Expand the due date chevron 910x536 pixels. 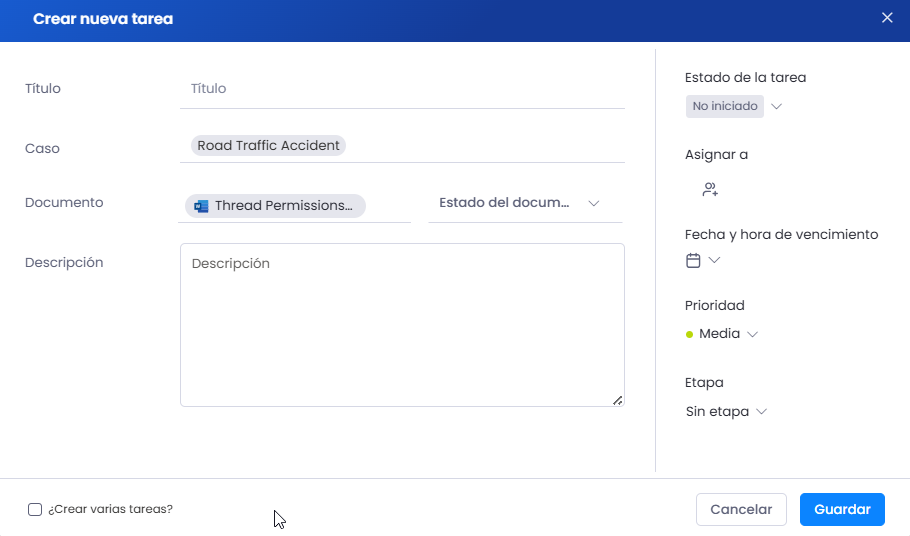(714, 260)
